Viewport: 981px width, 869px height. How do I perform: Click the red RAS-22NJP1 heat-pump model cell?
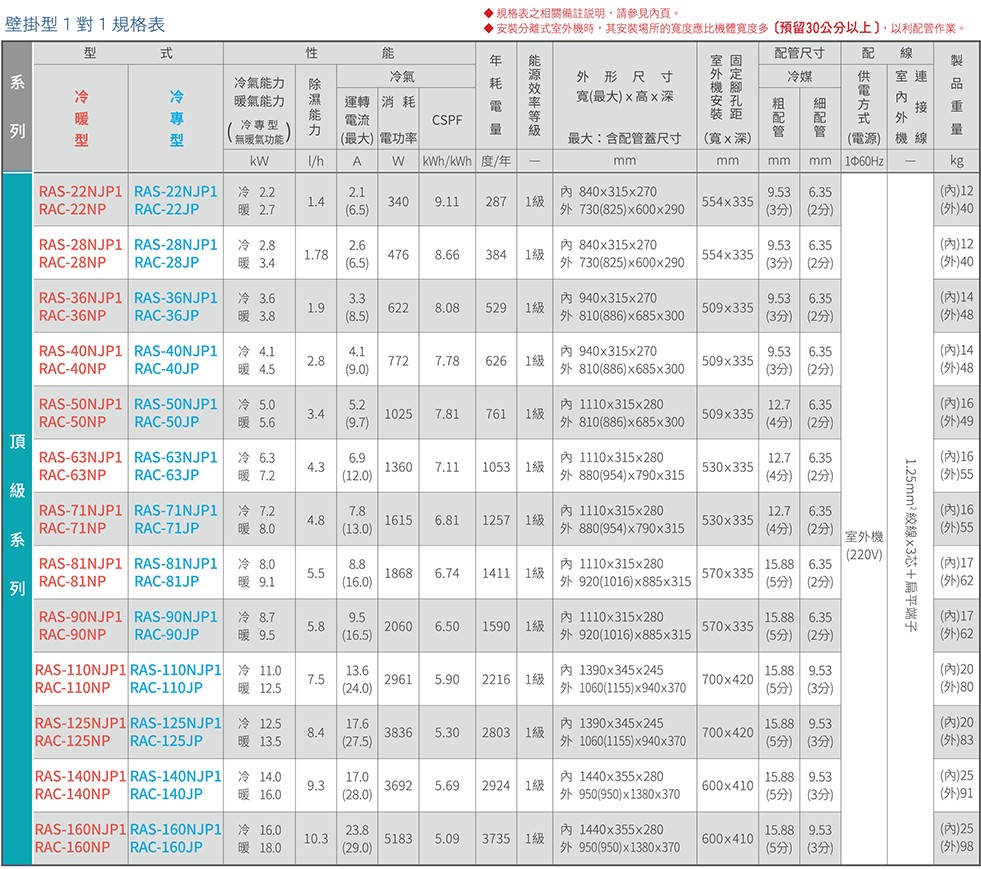[x=80, y=201]
